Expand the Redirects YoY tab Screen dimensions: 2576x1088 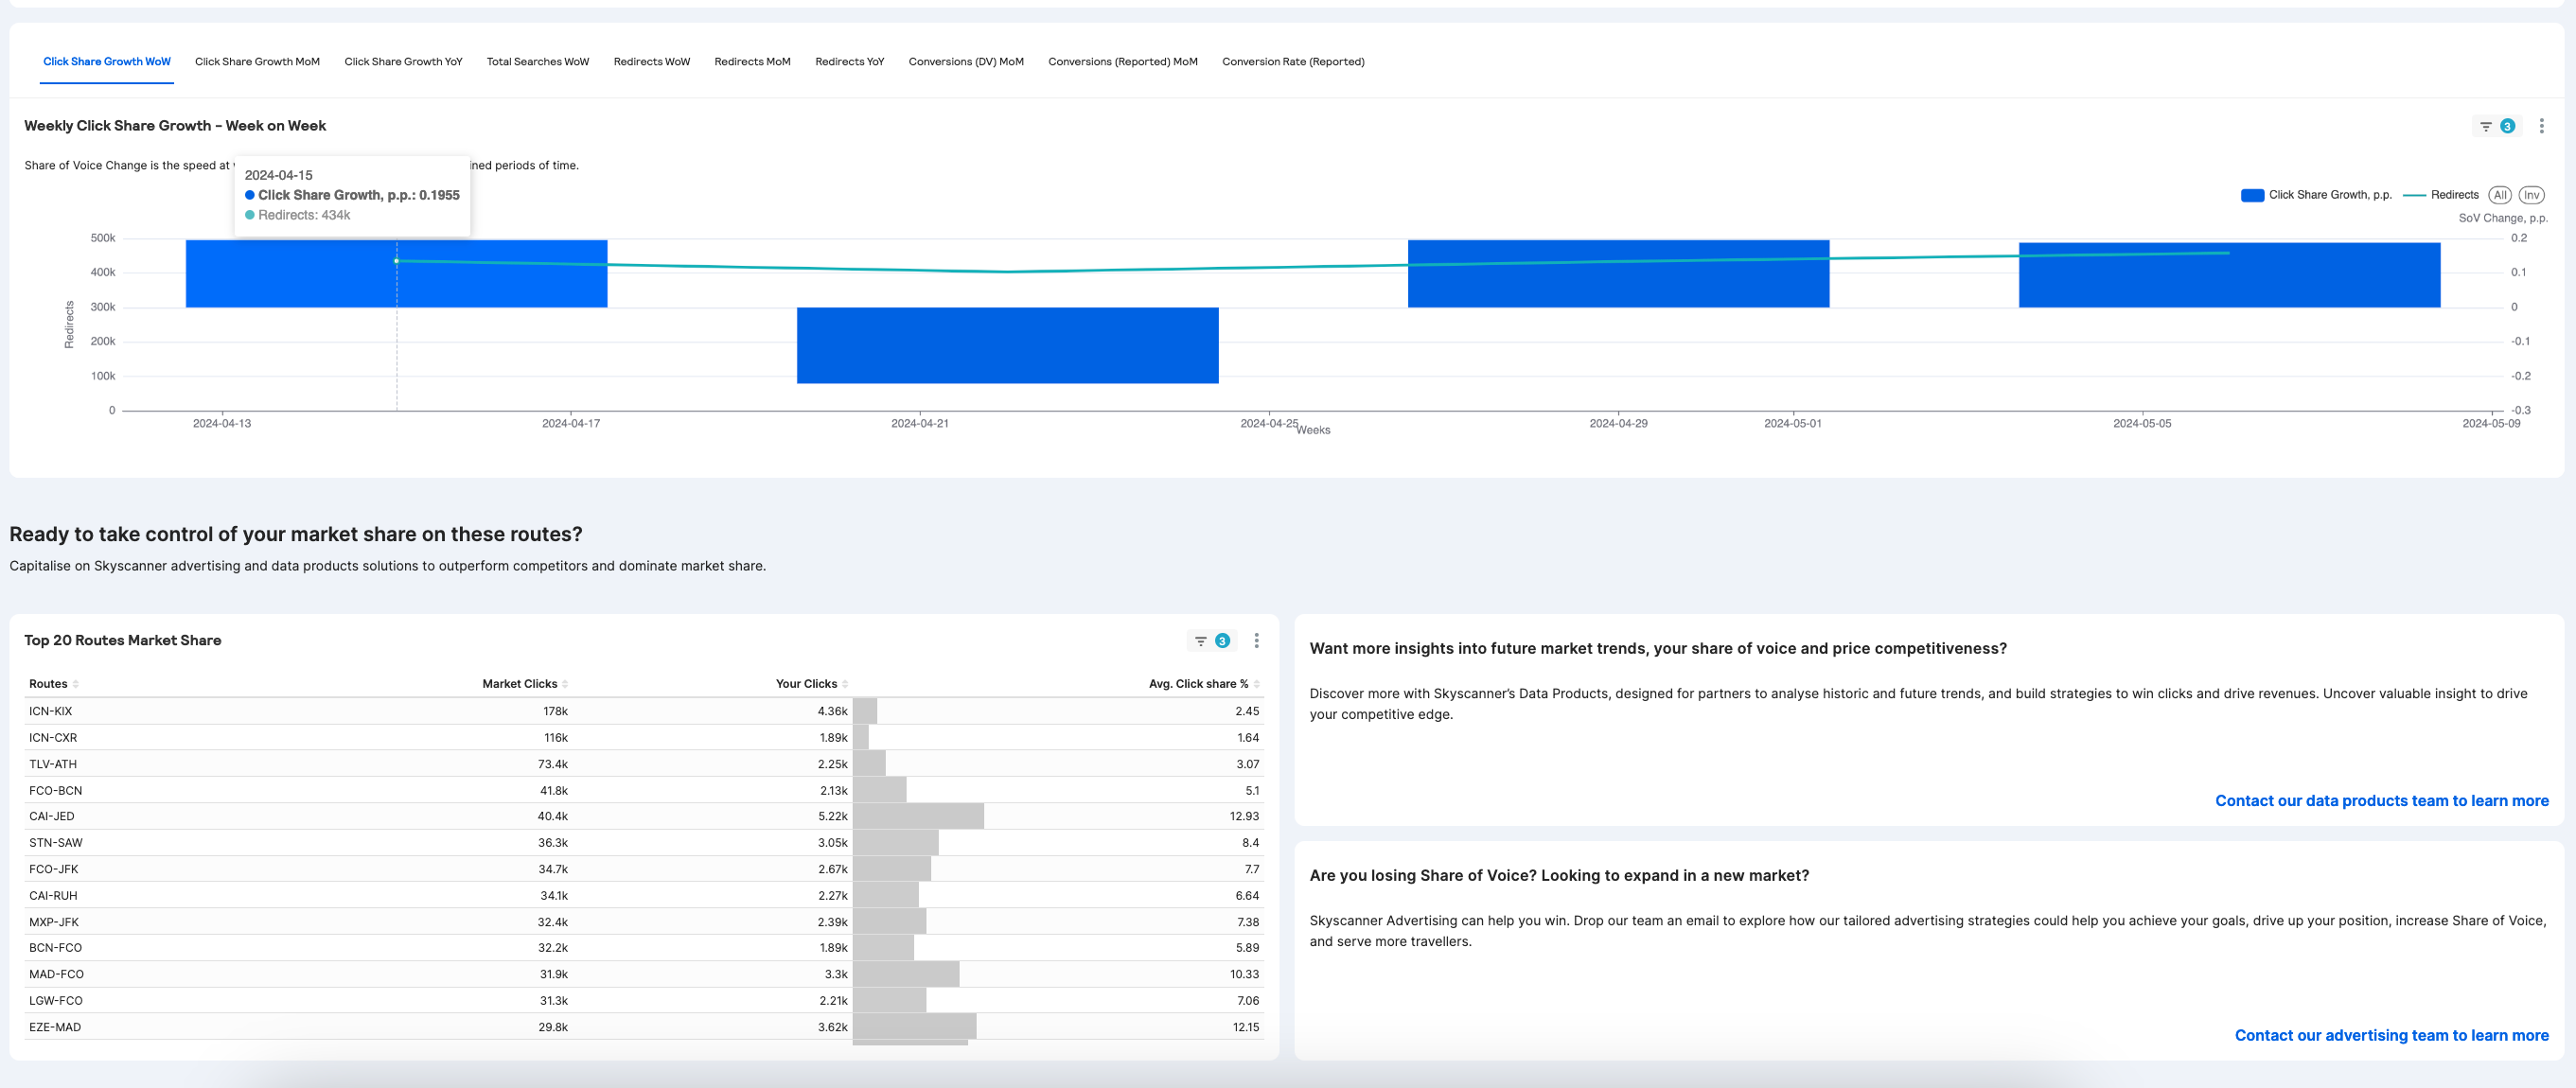coord(849,61)
